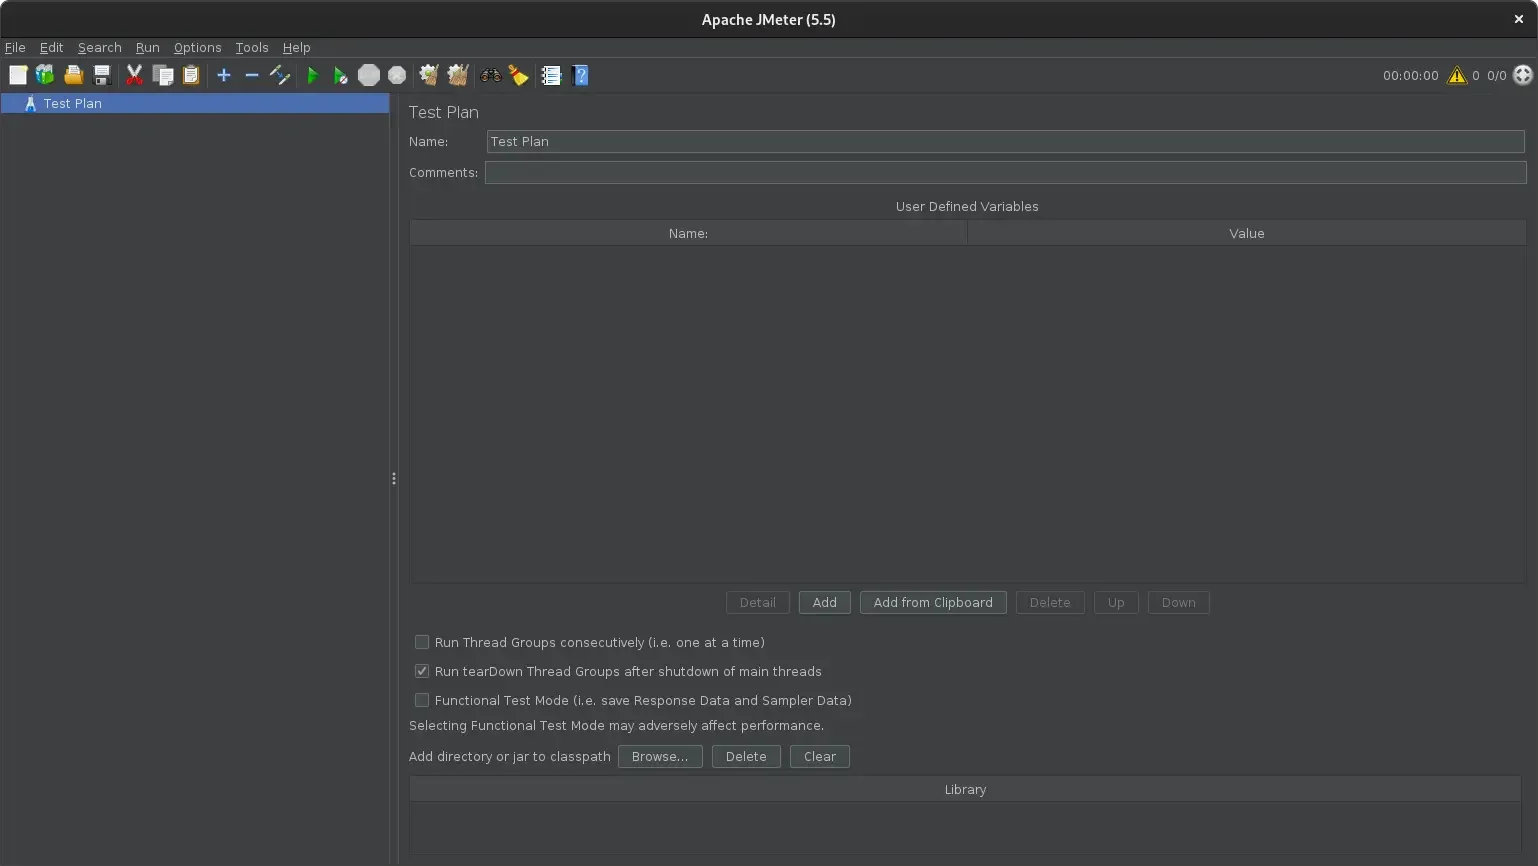Open Search with binoculars icon

(x=490, y=75)
